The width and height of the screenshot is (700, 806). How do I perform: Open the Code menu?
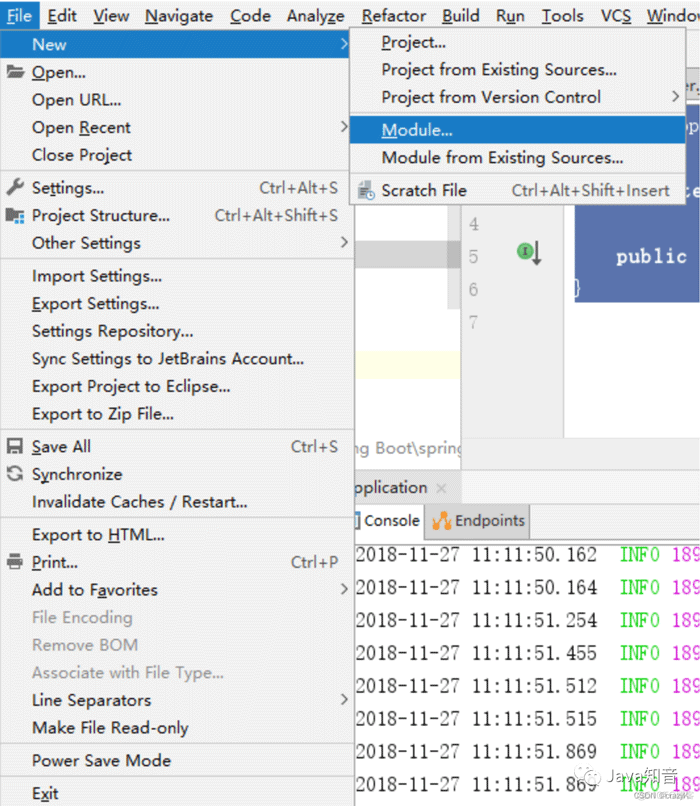[250, 16]
